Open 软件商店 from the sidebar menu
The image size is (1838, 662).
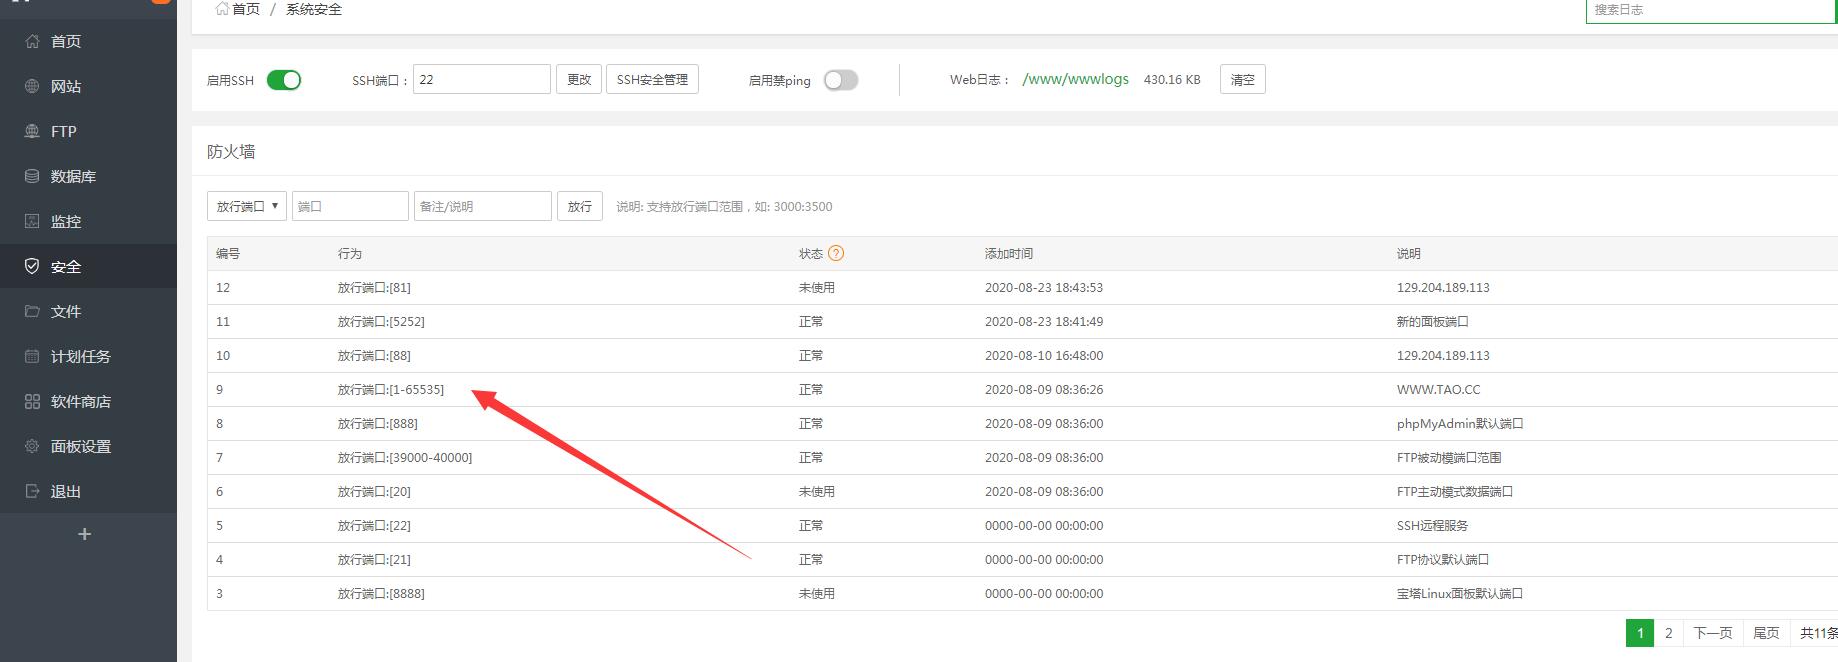[x=80, y=401]
